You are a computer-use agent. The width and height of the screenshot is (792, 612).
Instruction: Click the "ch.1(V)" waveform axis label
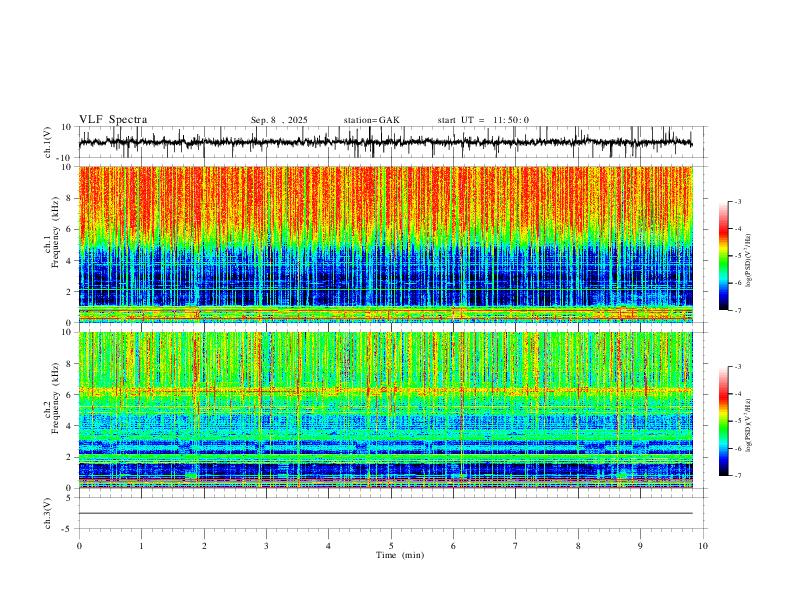click(x=48, y=142)
